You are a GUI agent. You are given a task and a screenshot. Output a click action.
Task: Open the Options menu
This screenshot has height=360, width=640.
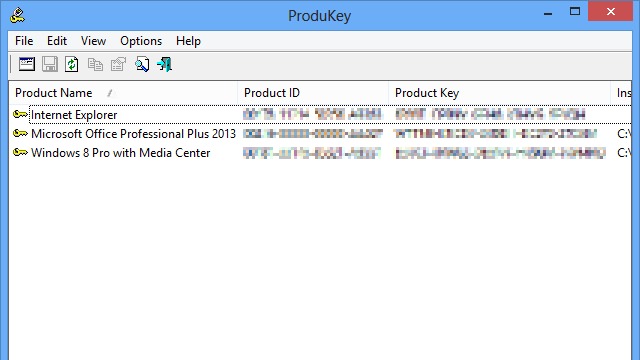(141, 41)
